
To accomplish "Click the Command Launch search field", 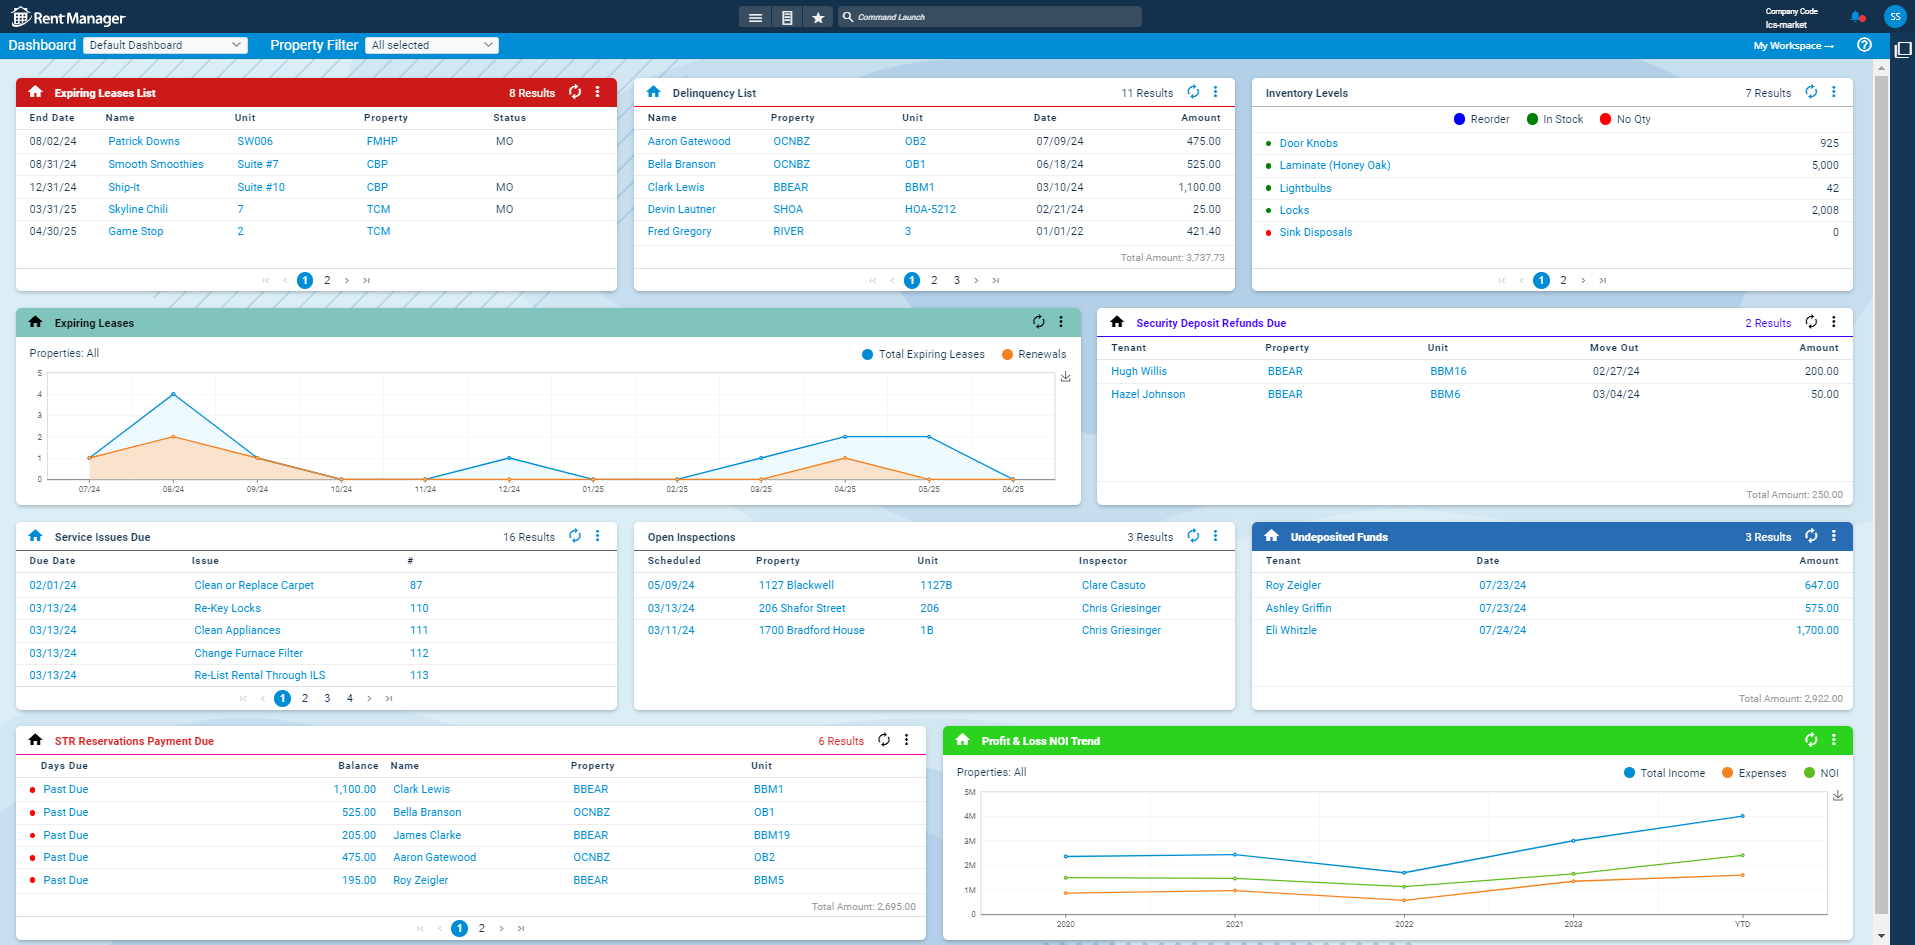I will 990,17.
